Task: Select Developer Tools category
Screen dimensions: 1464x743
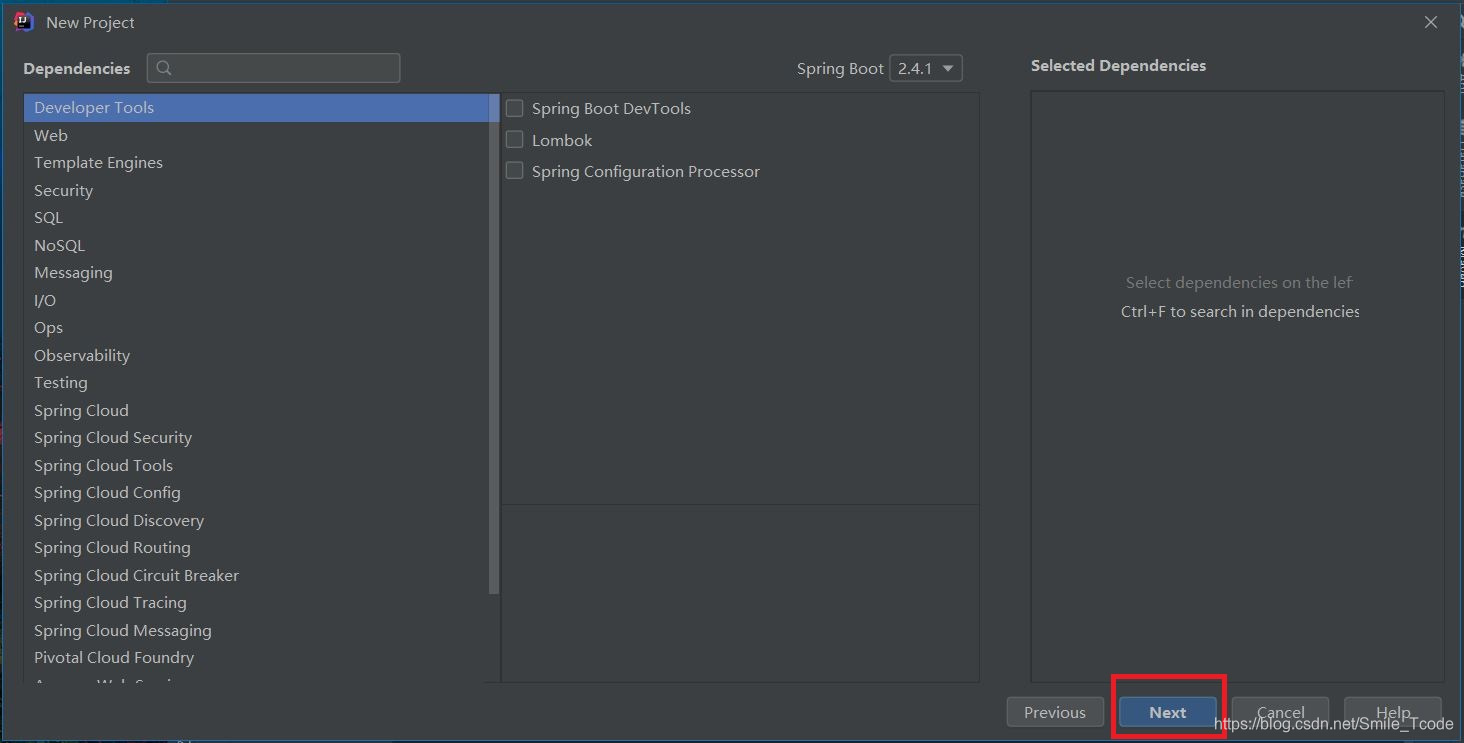Action: coord(256,108)
